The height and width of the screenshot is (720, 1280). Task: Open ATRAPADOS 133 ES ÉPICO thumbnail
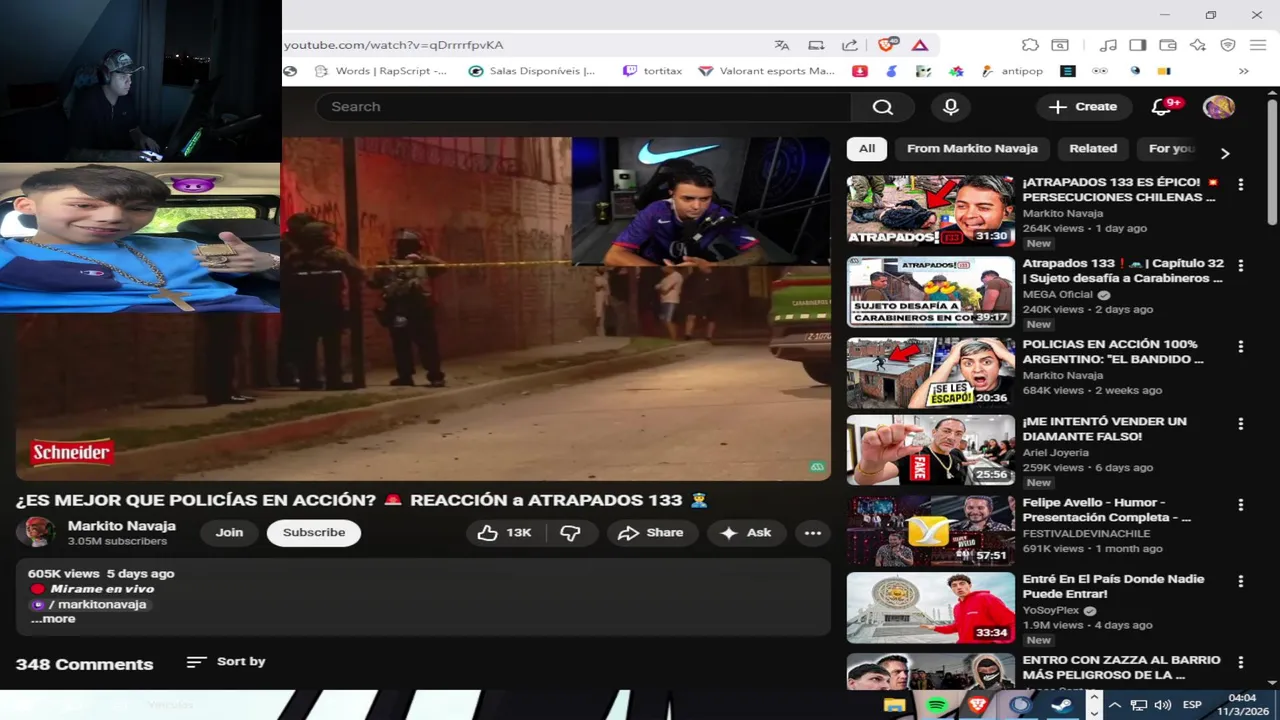pyautogui.click(x=930, y=211)
